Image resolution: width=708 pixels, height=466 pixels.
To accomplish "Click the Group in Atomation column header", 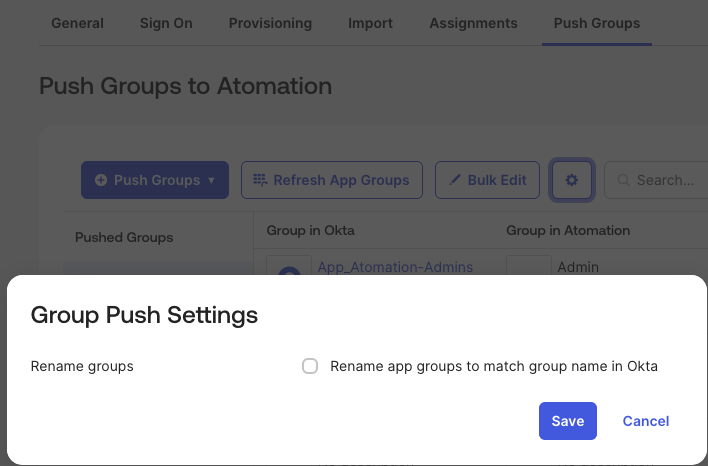I will click(568, 230).
